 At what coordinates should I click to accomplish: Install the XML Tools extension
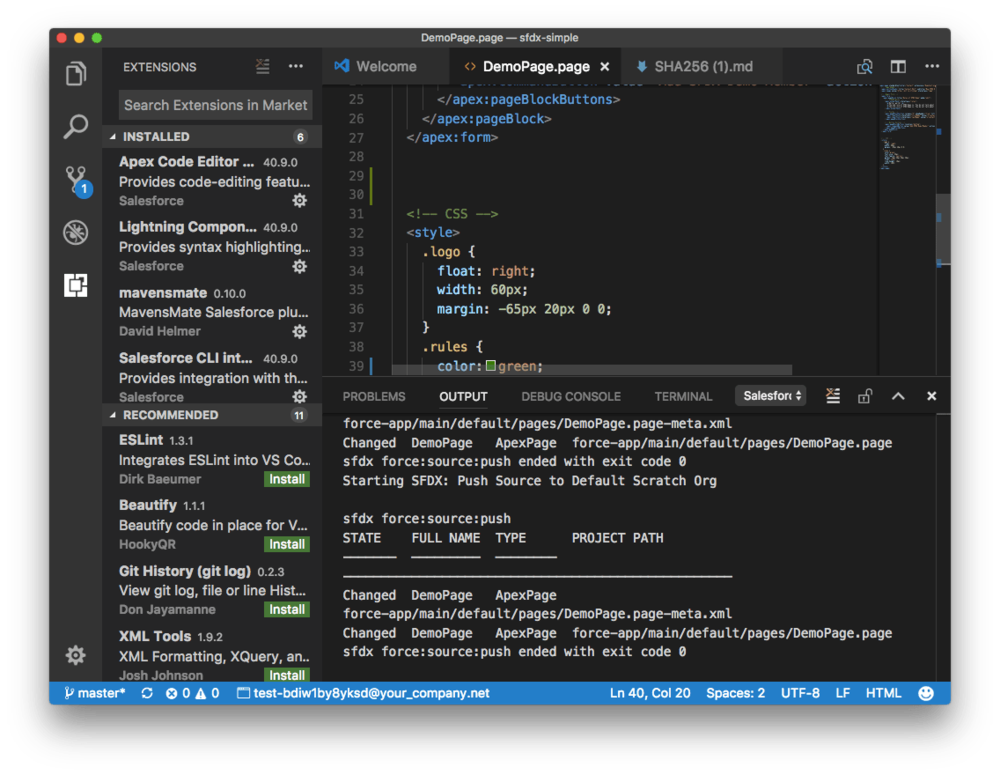(x=286, y=675)
